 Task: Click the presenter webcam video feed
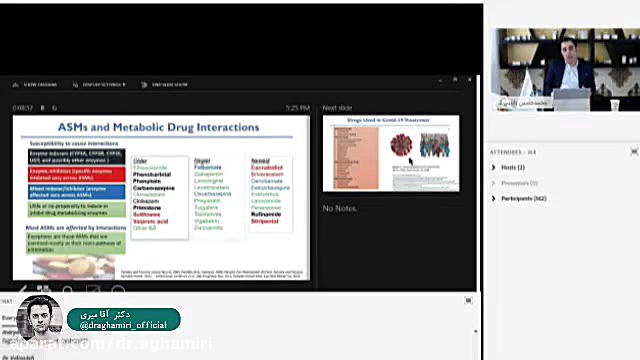566,69
